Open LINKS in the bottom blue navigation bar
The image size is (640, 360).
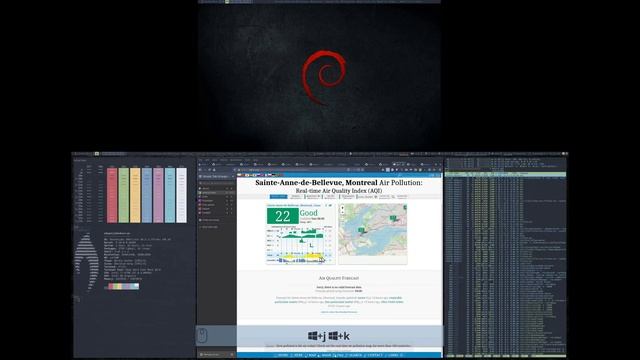click(x=393, y=355)
